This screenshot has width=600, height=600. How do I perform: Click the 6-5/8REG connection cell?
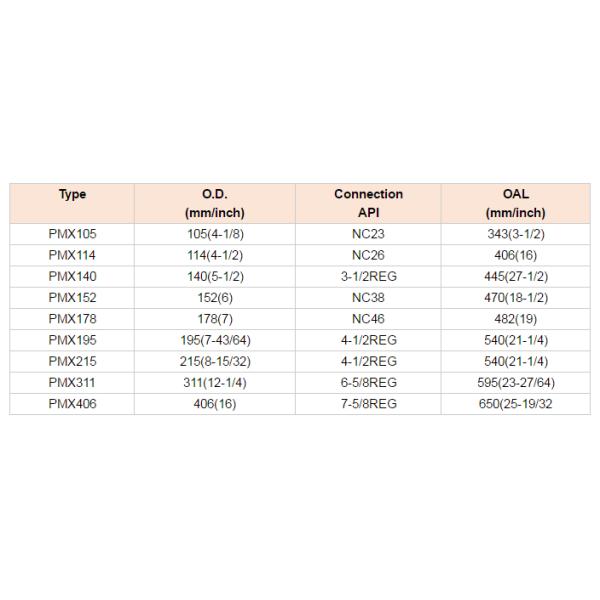(368, 382)
